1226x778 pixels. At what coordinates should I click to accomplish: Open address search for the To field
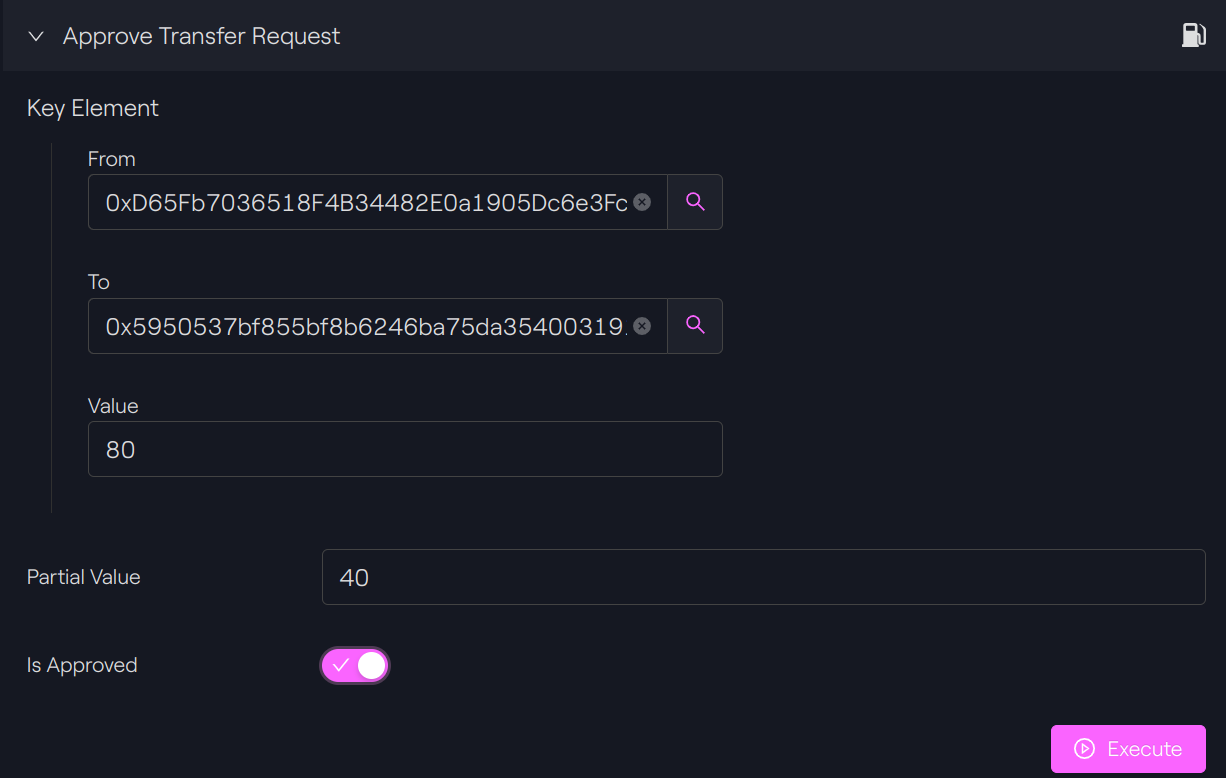[x=695, y=326]
